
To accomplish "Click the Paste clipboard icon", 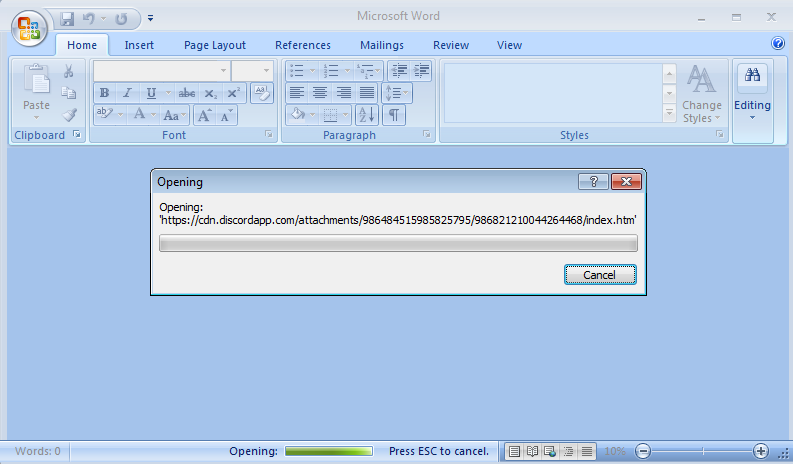I will [36, 80].
